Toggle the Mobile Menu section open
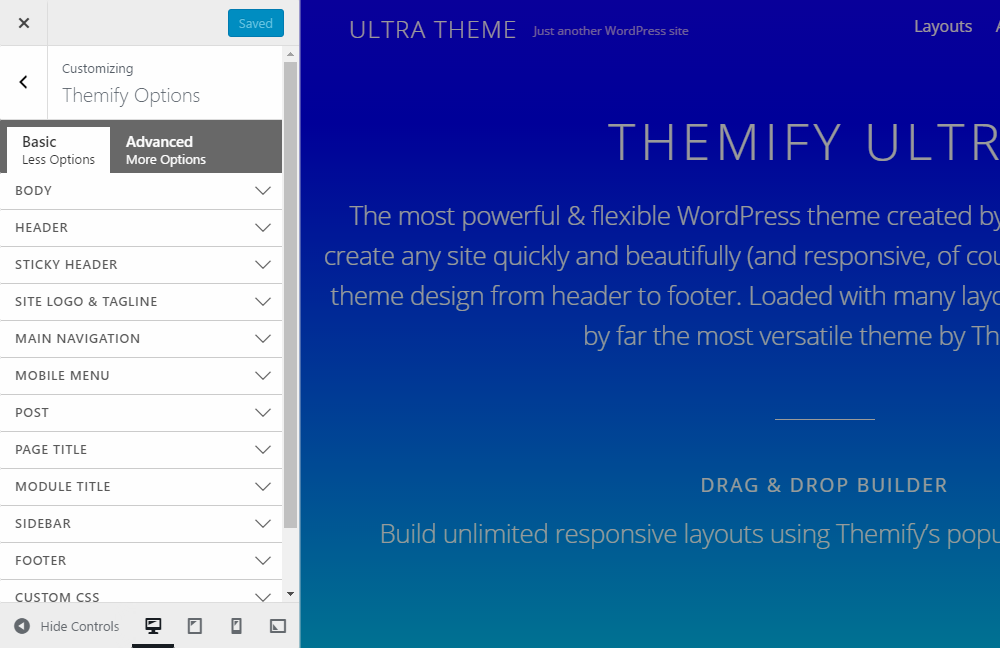The width and height of the screenshot is (1000, 648). [141, 376]
